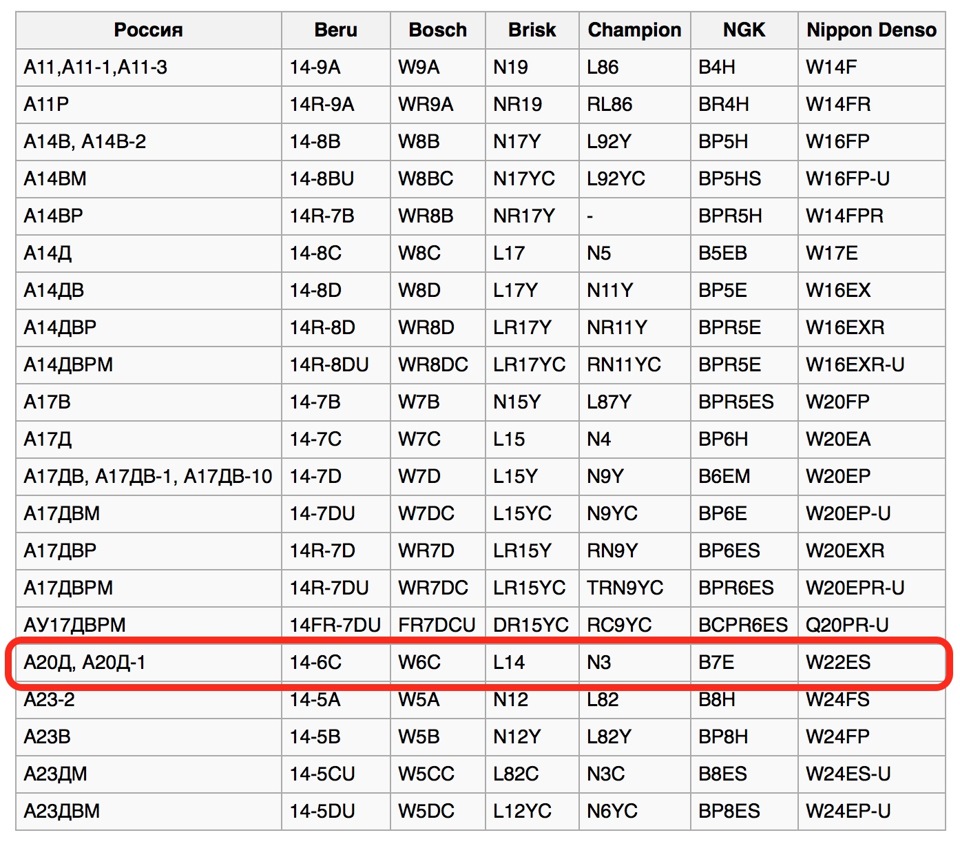Click the Champion column header
Viewport: 960px width, 846px height.
point(634,30)
